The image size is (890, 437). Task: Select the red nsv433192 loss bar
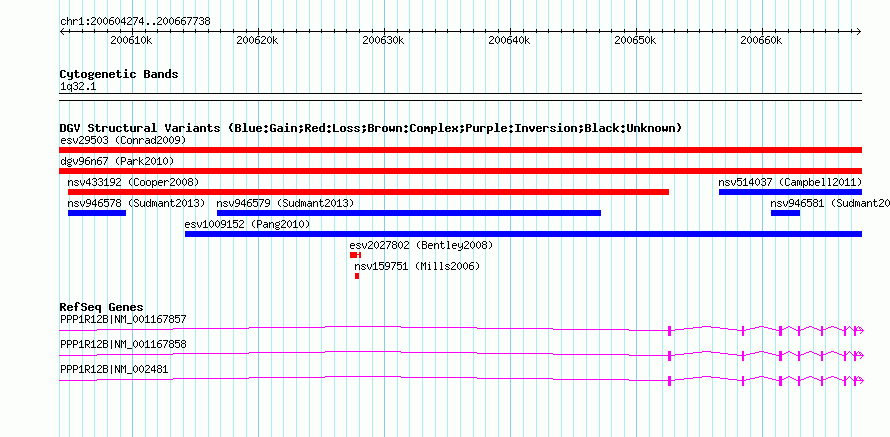[368, 192]
